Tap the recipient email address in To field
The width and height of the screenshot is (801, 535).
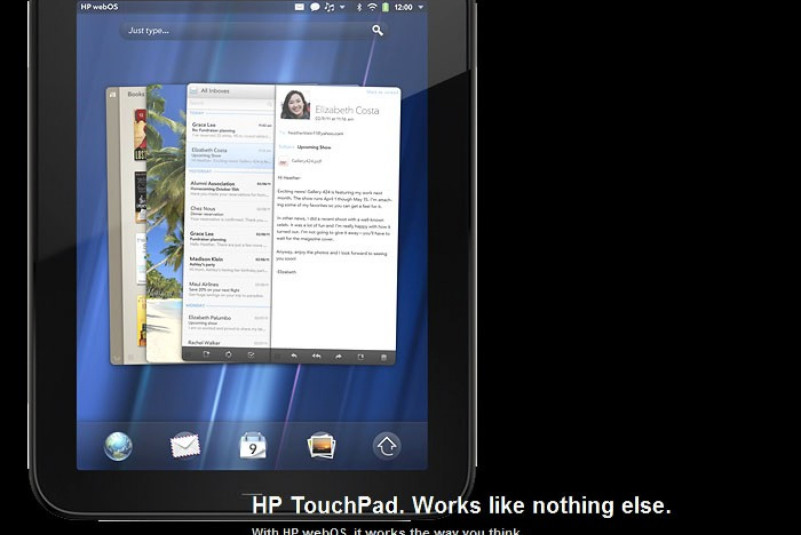pyautogui.click(x=315, y=133)
